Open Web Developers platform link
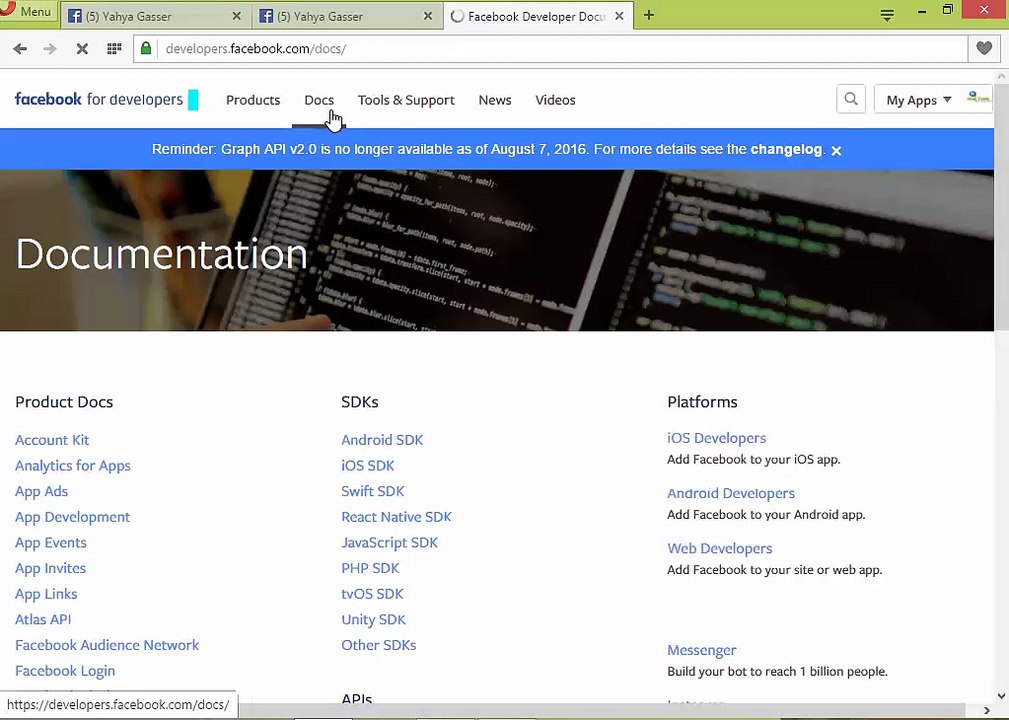Viewport: 1009px width, 720px height. click(x=719, y=549)
